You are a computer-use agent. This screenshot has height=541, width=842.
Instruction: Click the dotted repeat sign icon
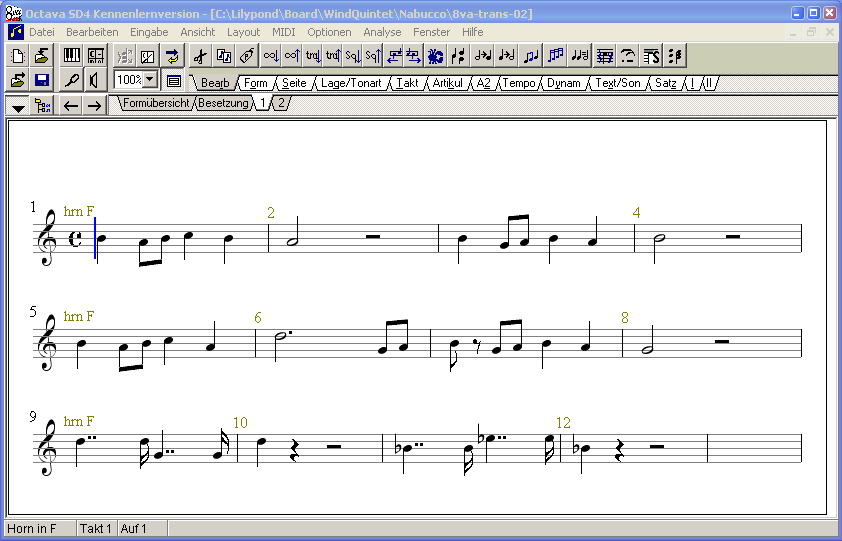pos(675,56)
